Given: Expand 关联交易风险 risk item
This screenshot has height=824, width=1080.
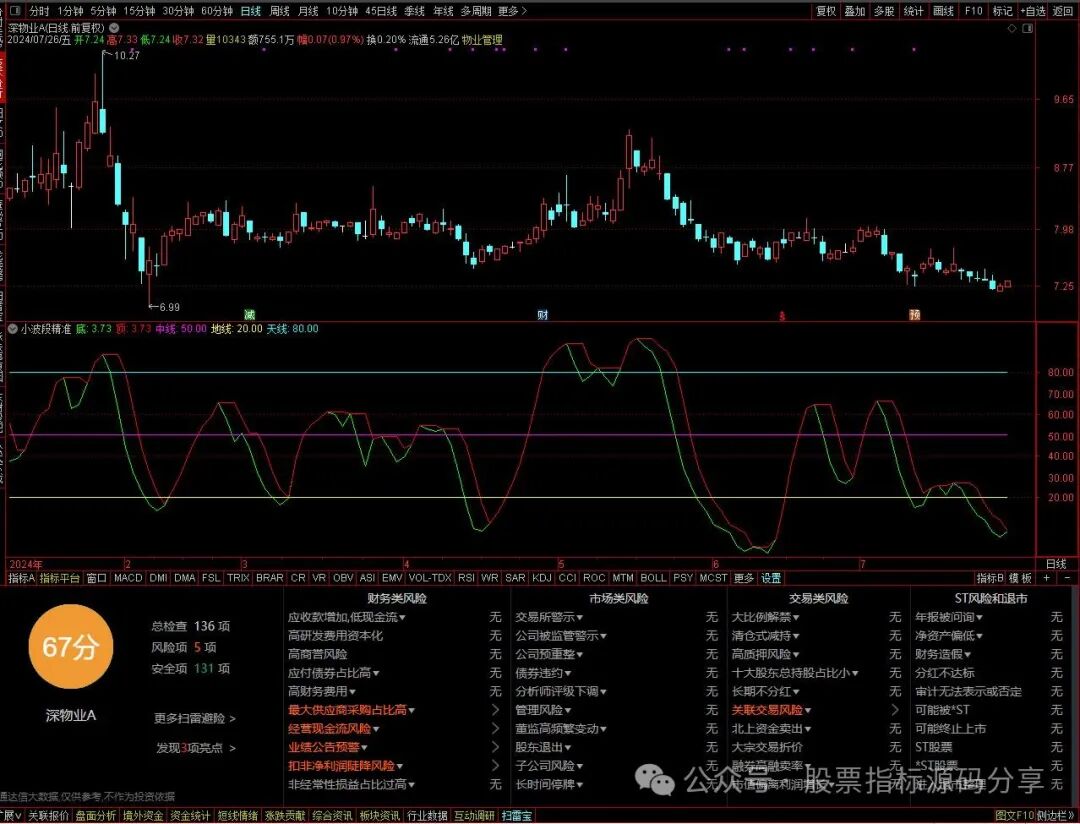Looking at the screenshot, I should click(771, 710).
